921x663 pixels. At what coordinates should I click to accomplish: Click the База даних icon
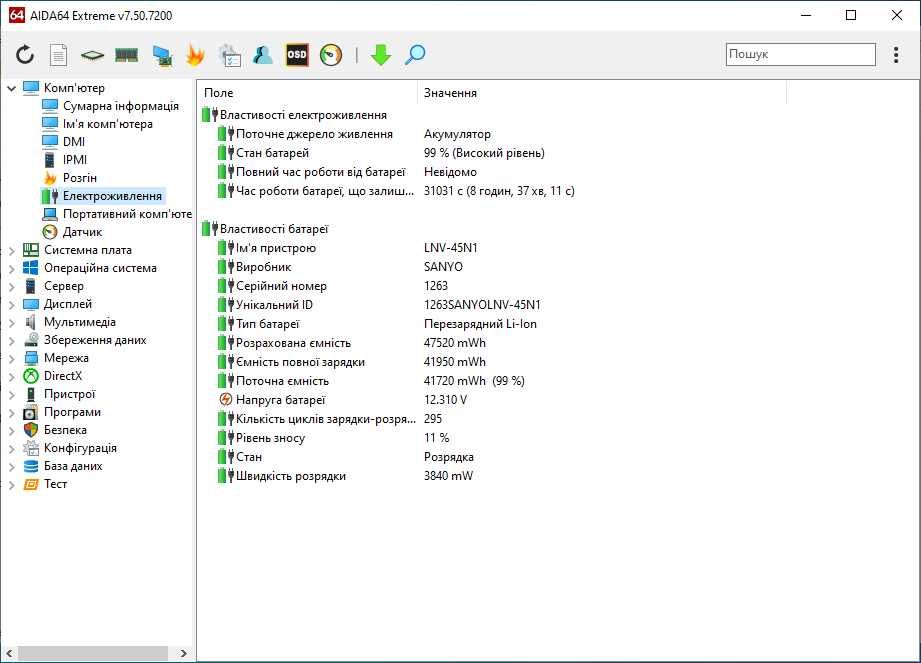(x=31, y=466)
